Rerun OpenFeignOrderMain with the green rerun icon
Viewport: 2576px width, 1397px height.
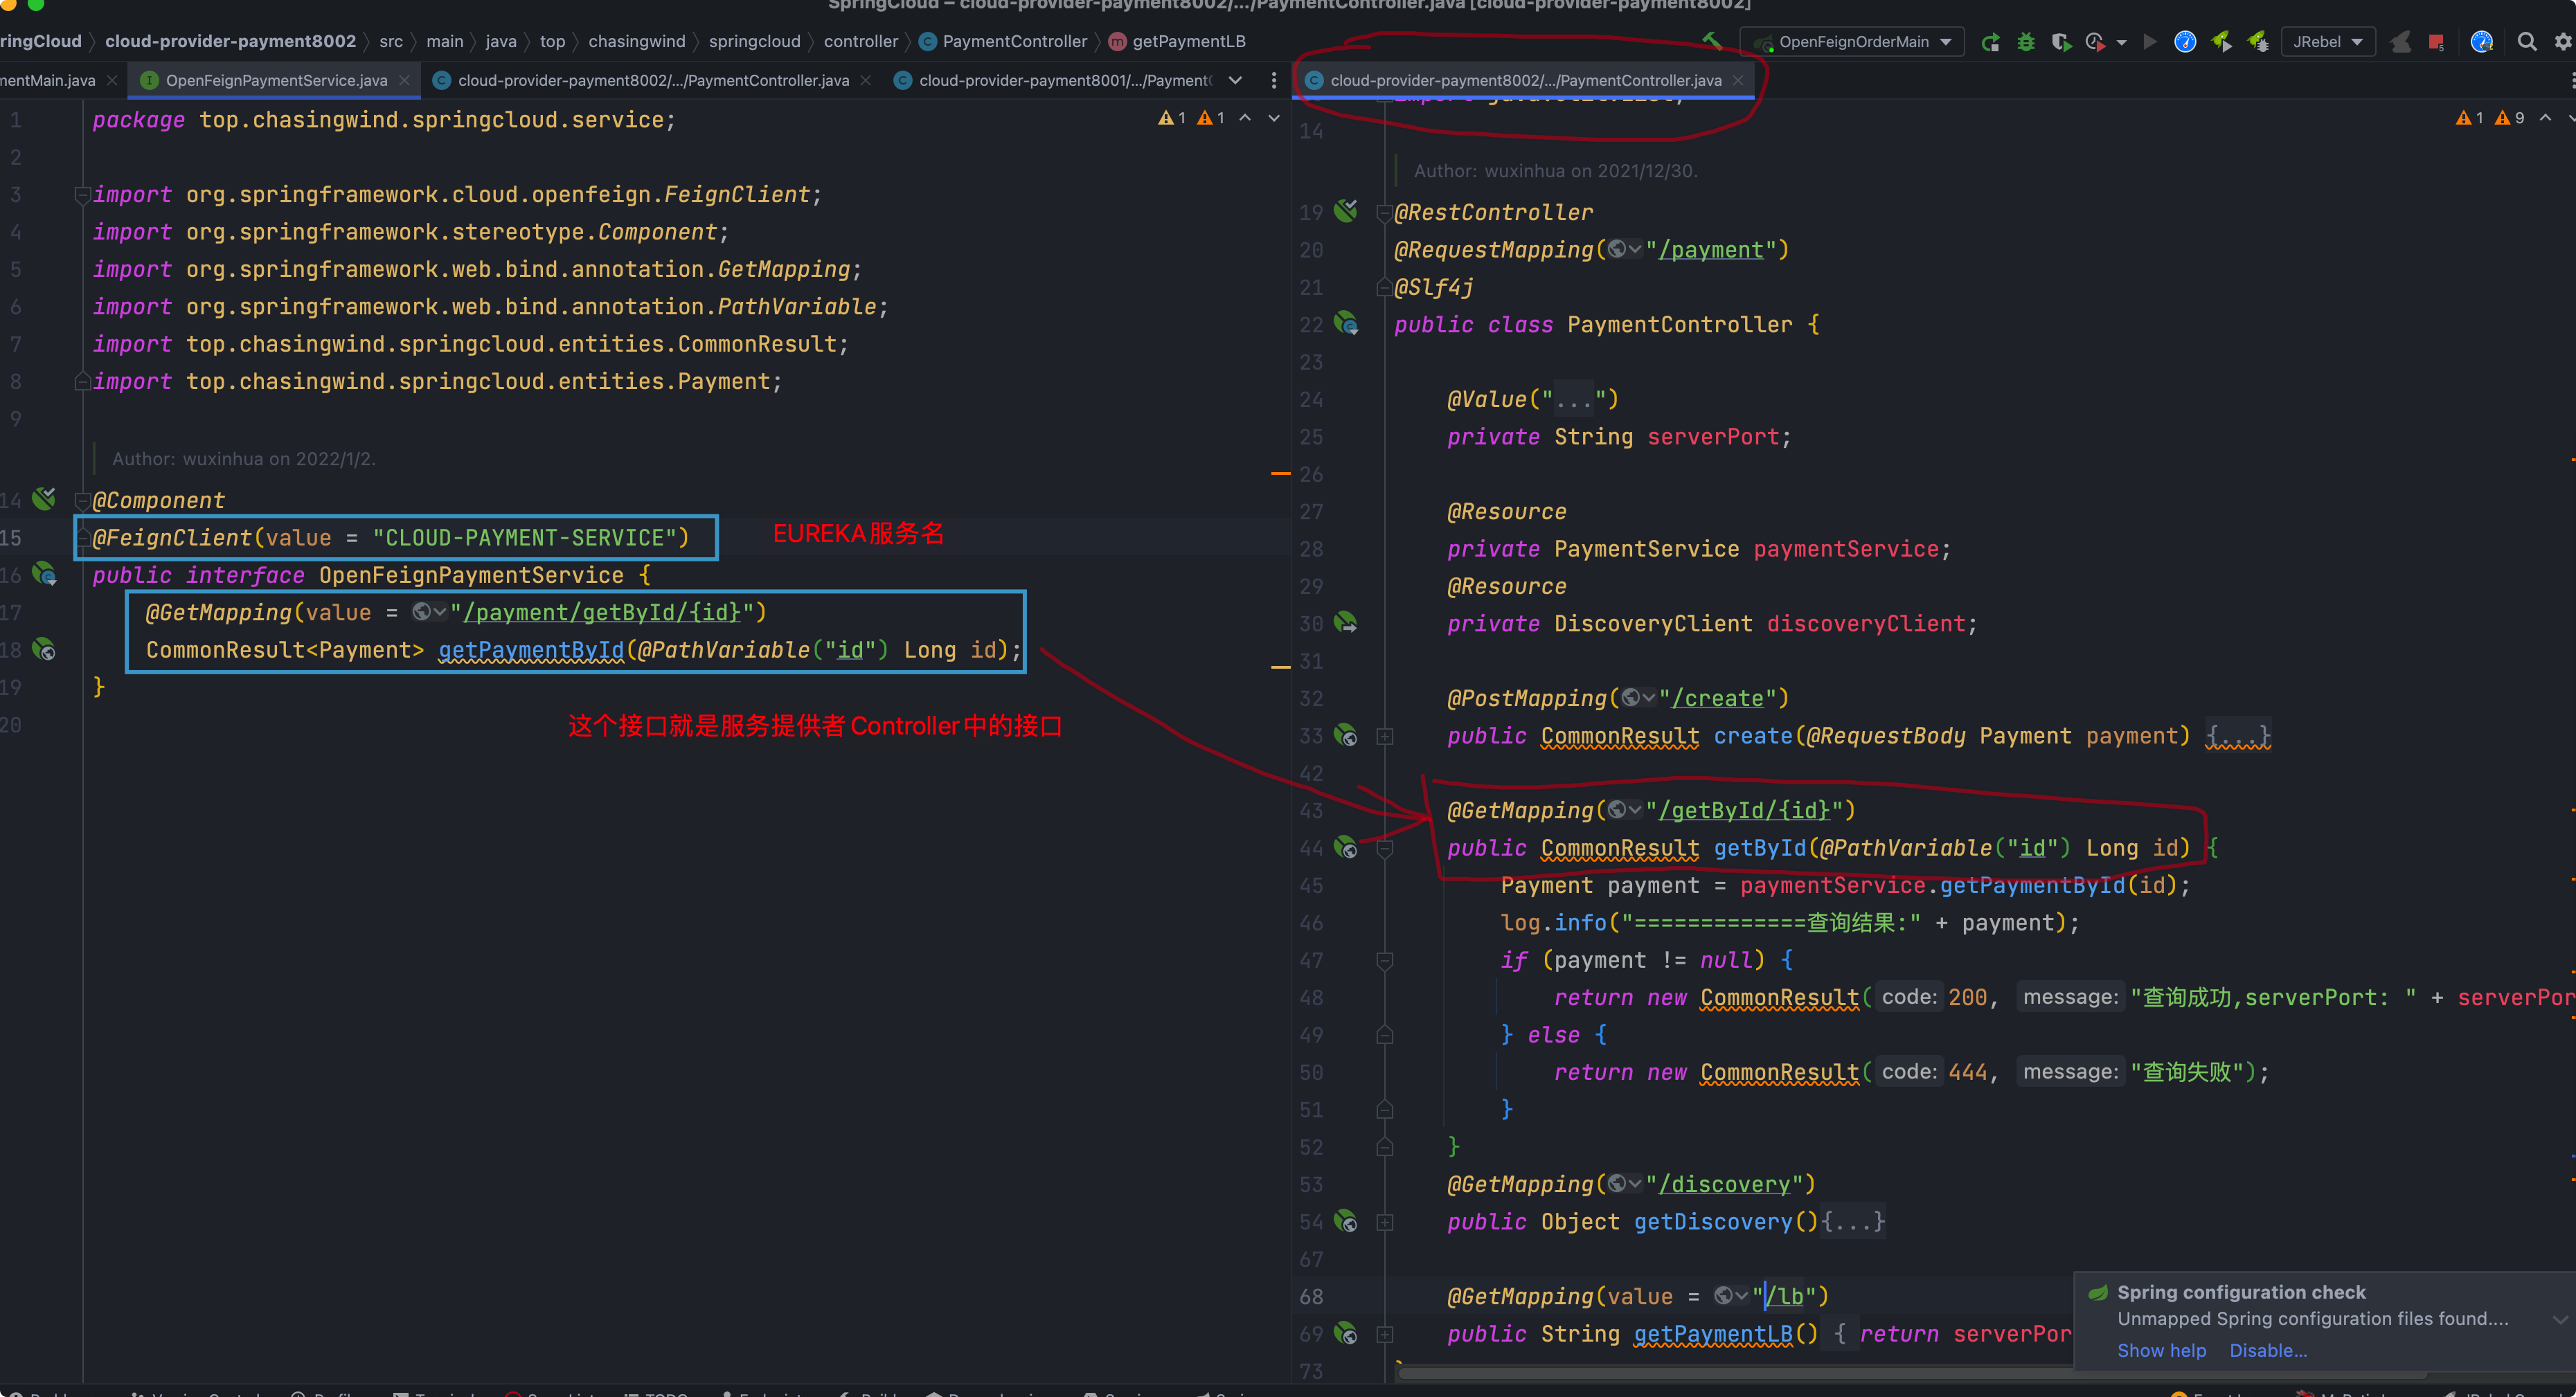point(1991,42)
